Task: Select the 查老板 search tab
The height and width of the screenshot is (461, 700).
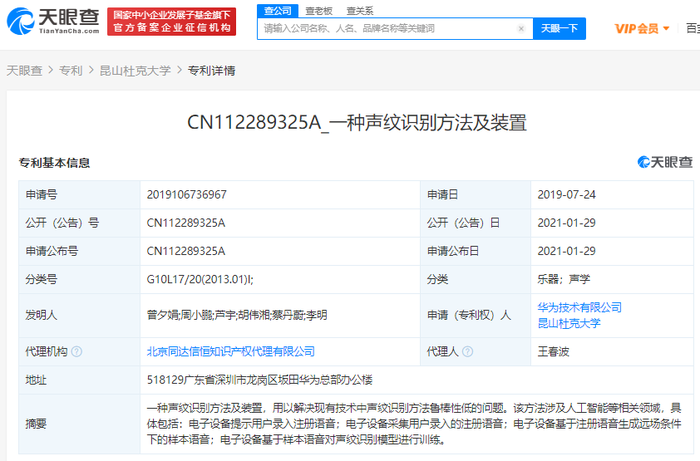Action: point(319,11)
